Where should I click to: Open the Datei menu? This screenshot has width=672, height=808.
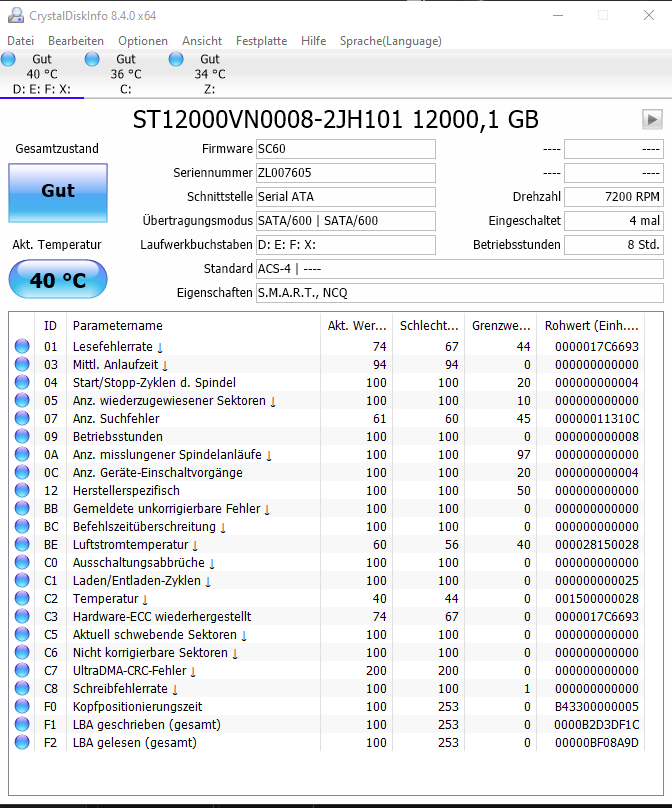[x=21, y=41]
